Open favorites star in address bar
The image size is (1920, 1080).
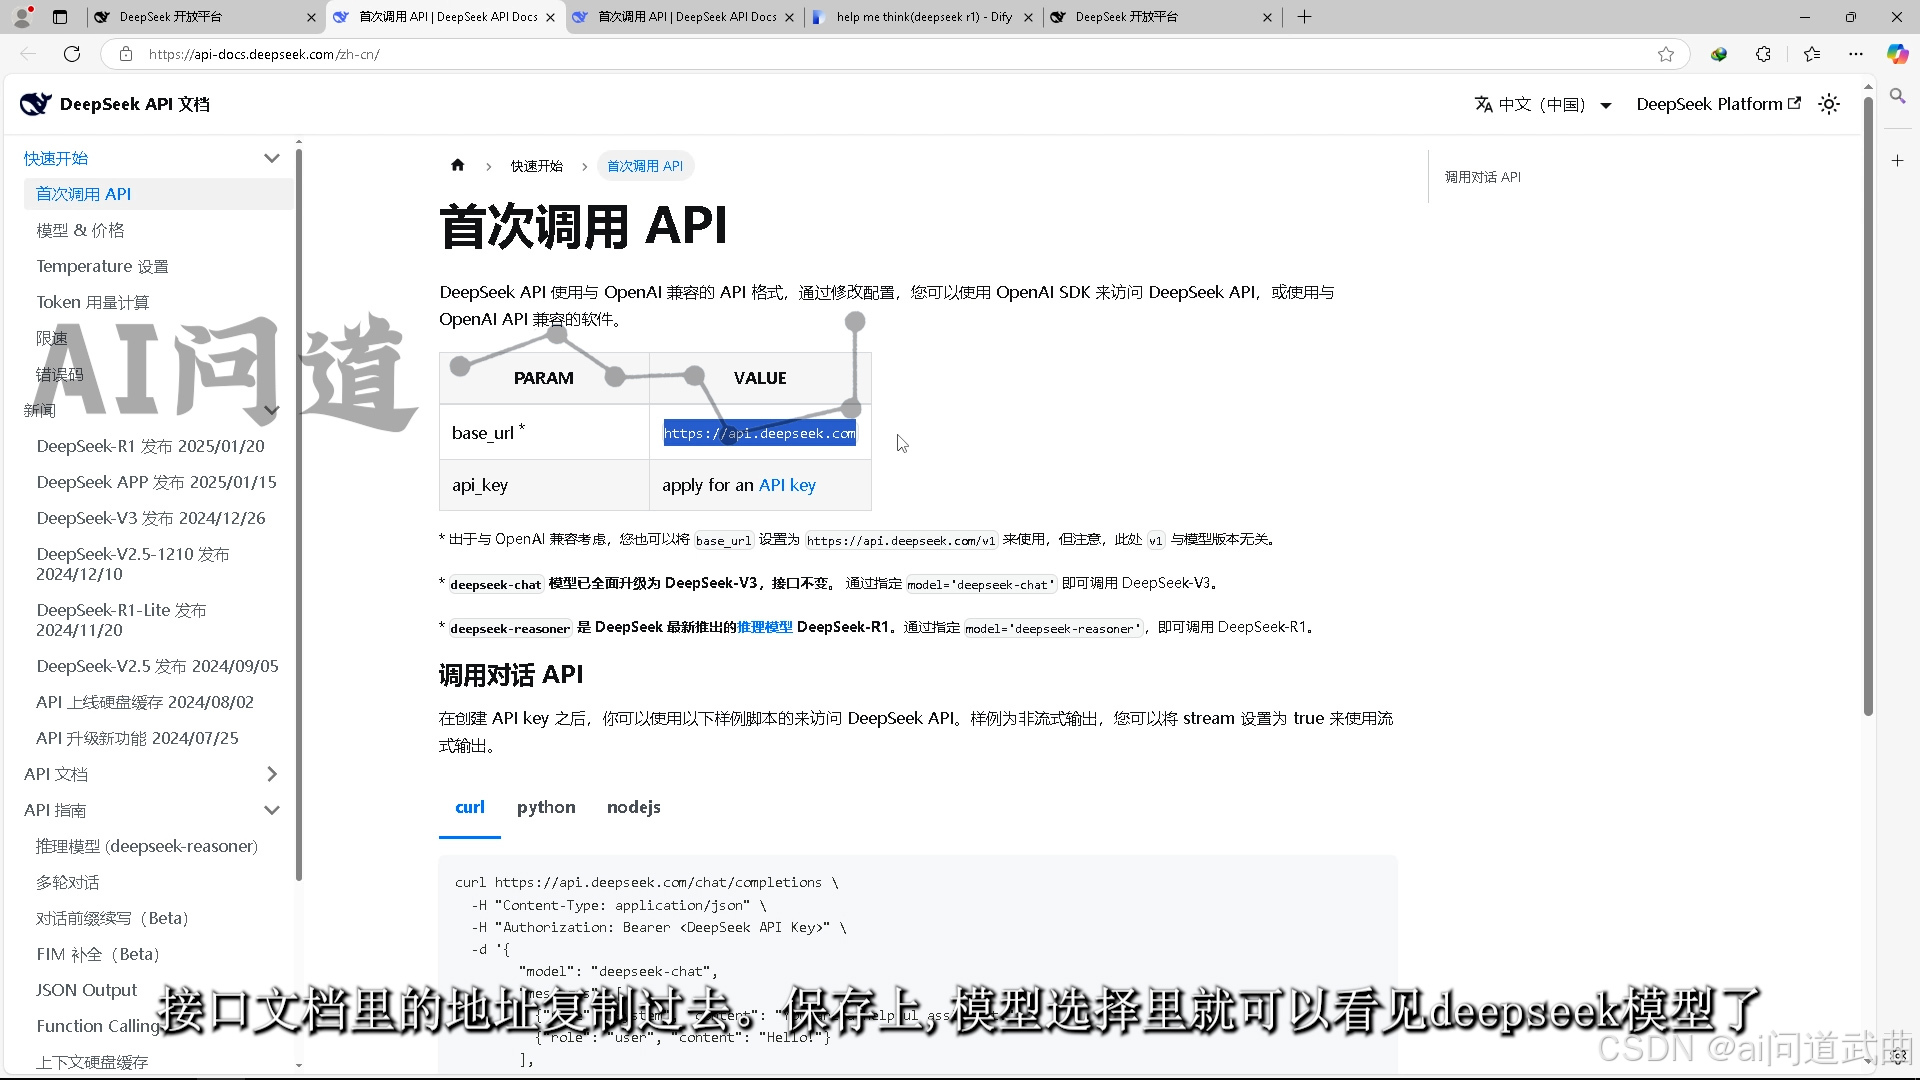click(x=1666, y=54)
